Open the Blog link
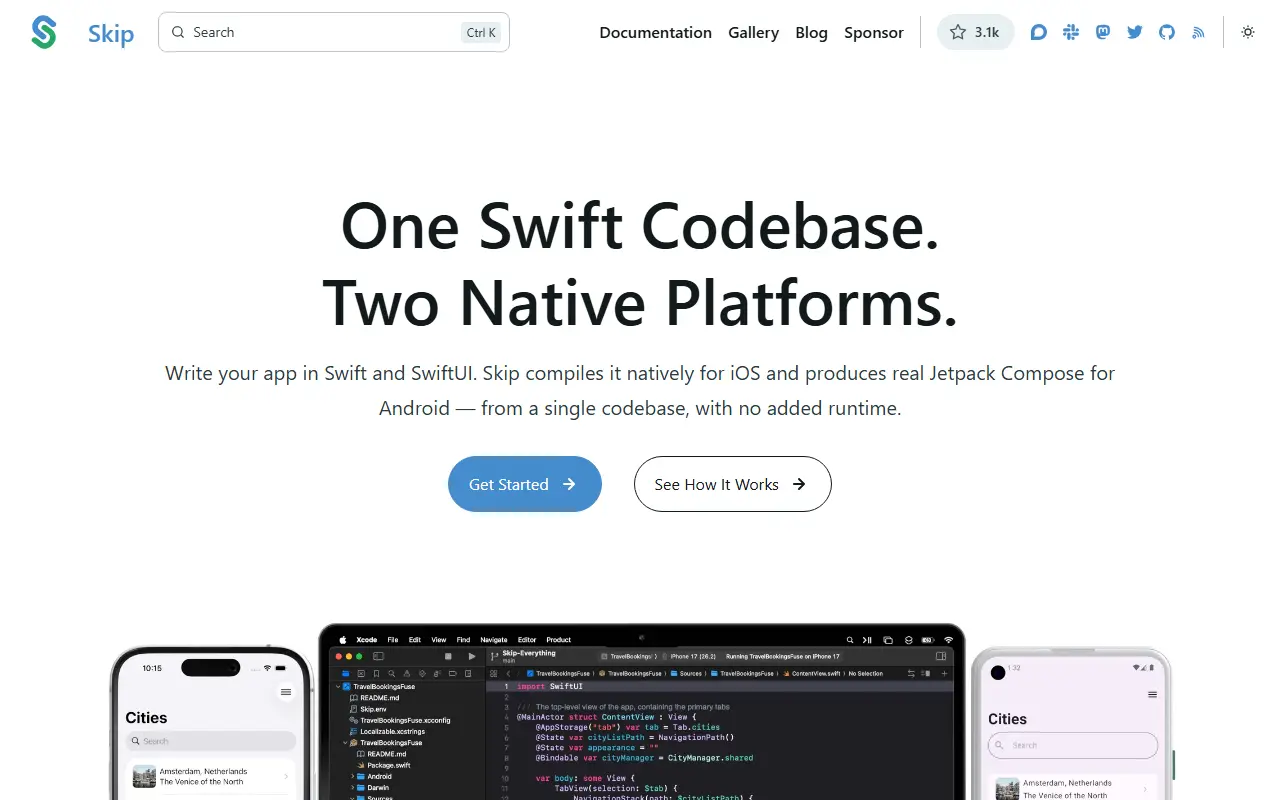This screenshot has height=800, width=1280. (x=811, y=32)
